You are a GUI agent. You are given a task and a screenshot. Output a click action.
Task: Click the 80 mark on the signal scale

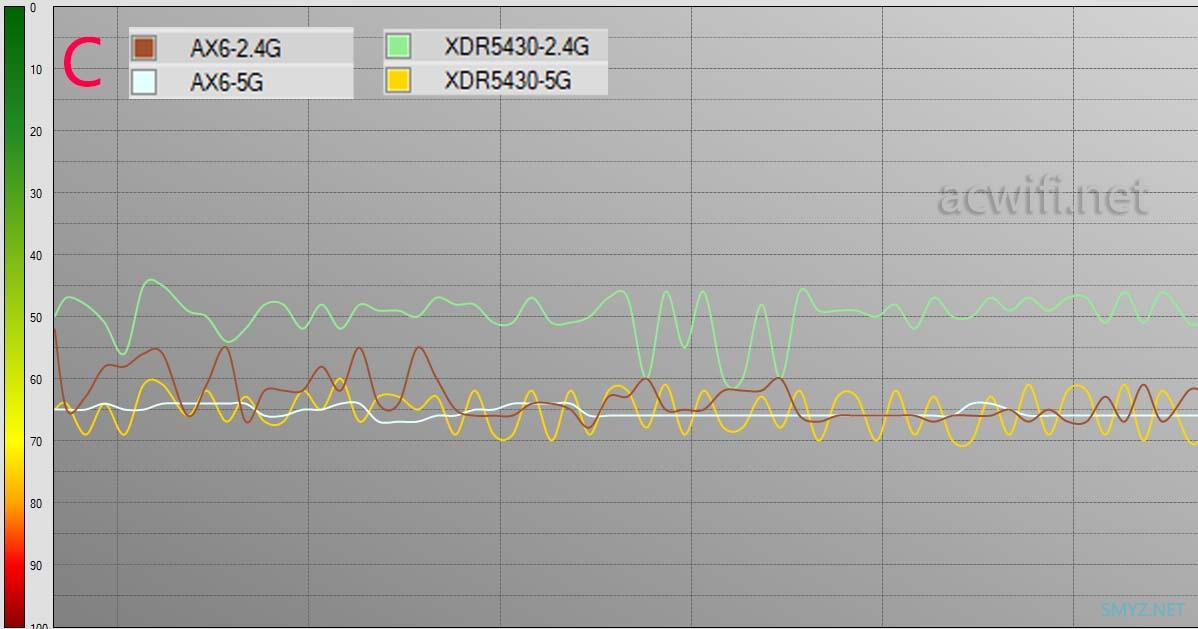36,503
